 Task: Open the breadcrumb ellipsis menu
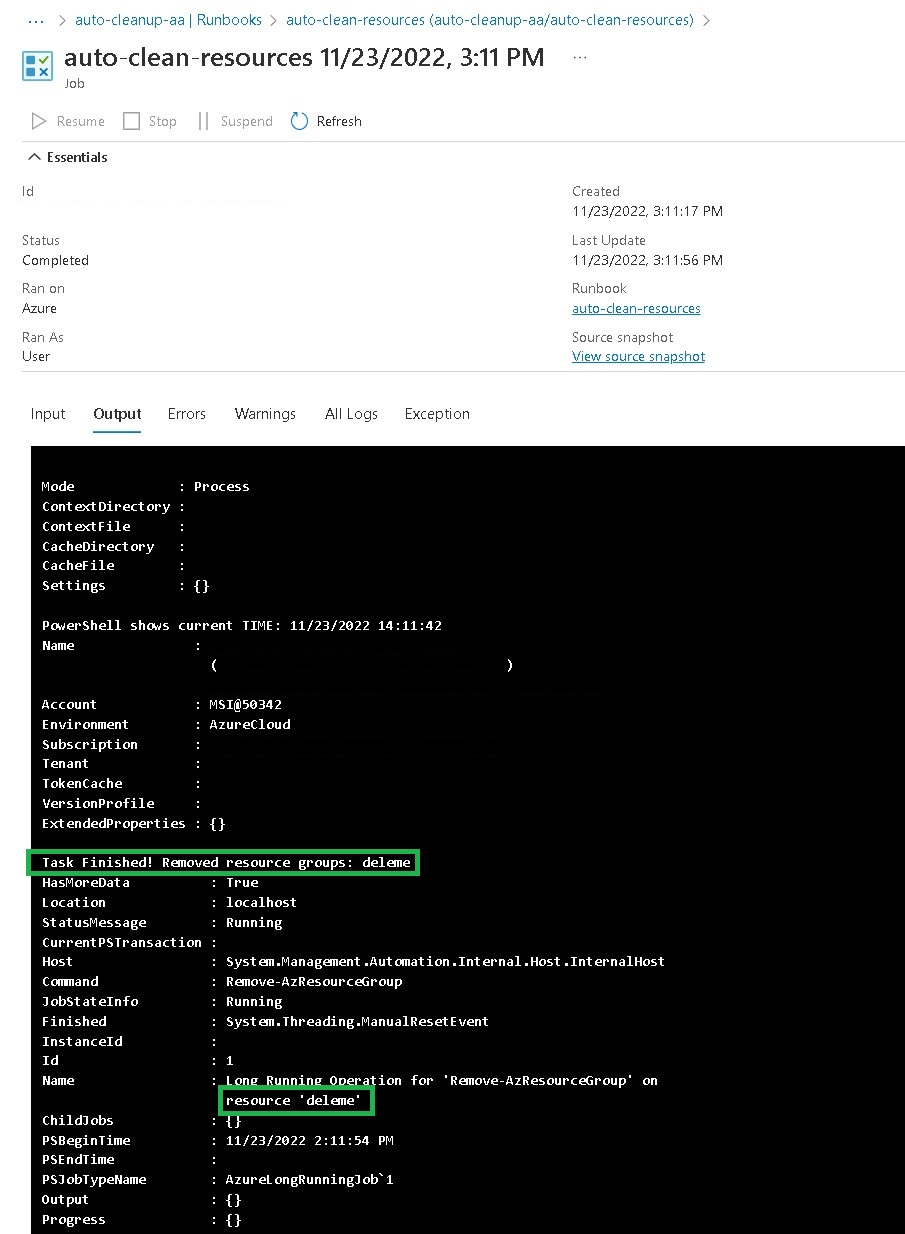(36, 20)
